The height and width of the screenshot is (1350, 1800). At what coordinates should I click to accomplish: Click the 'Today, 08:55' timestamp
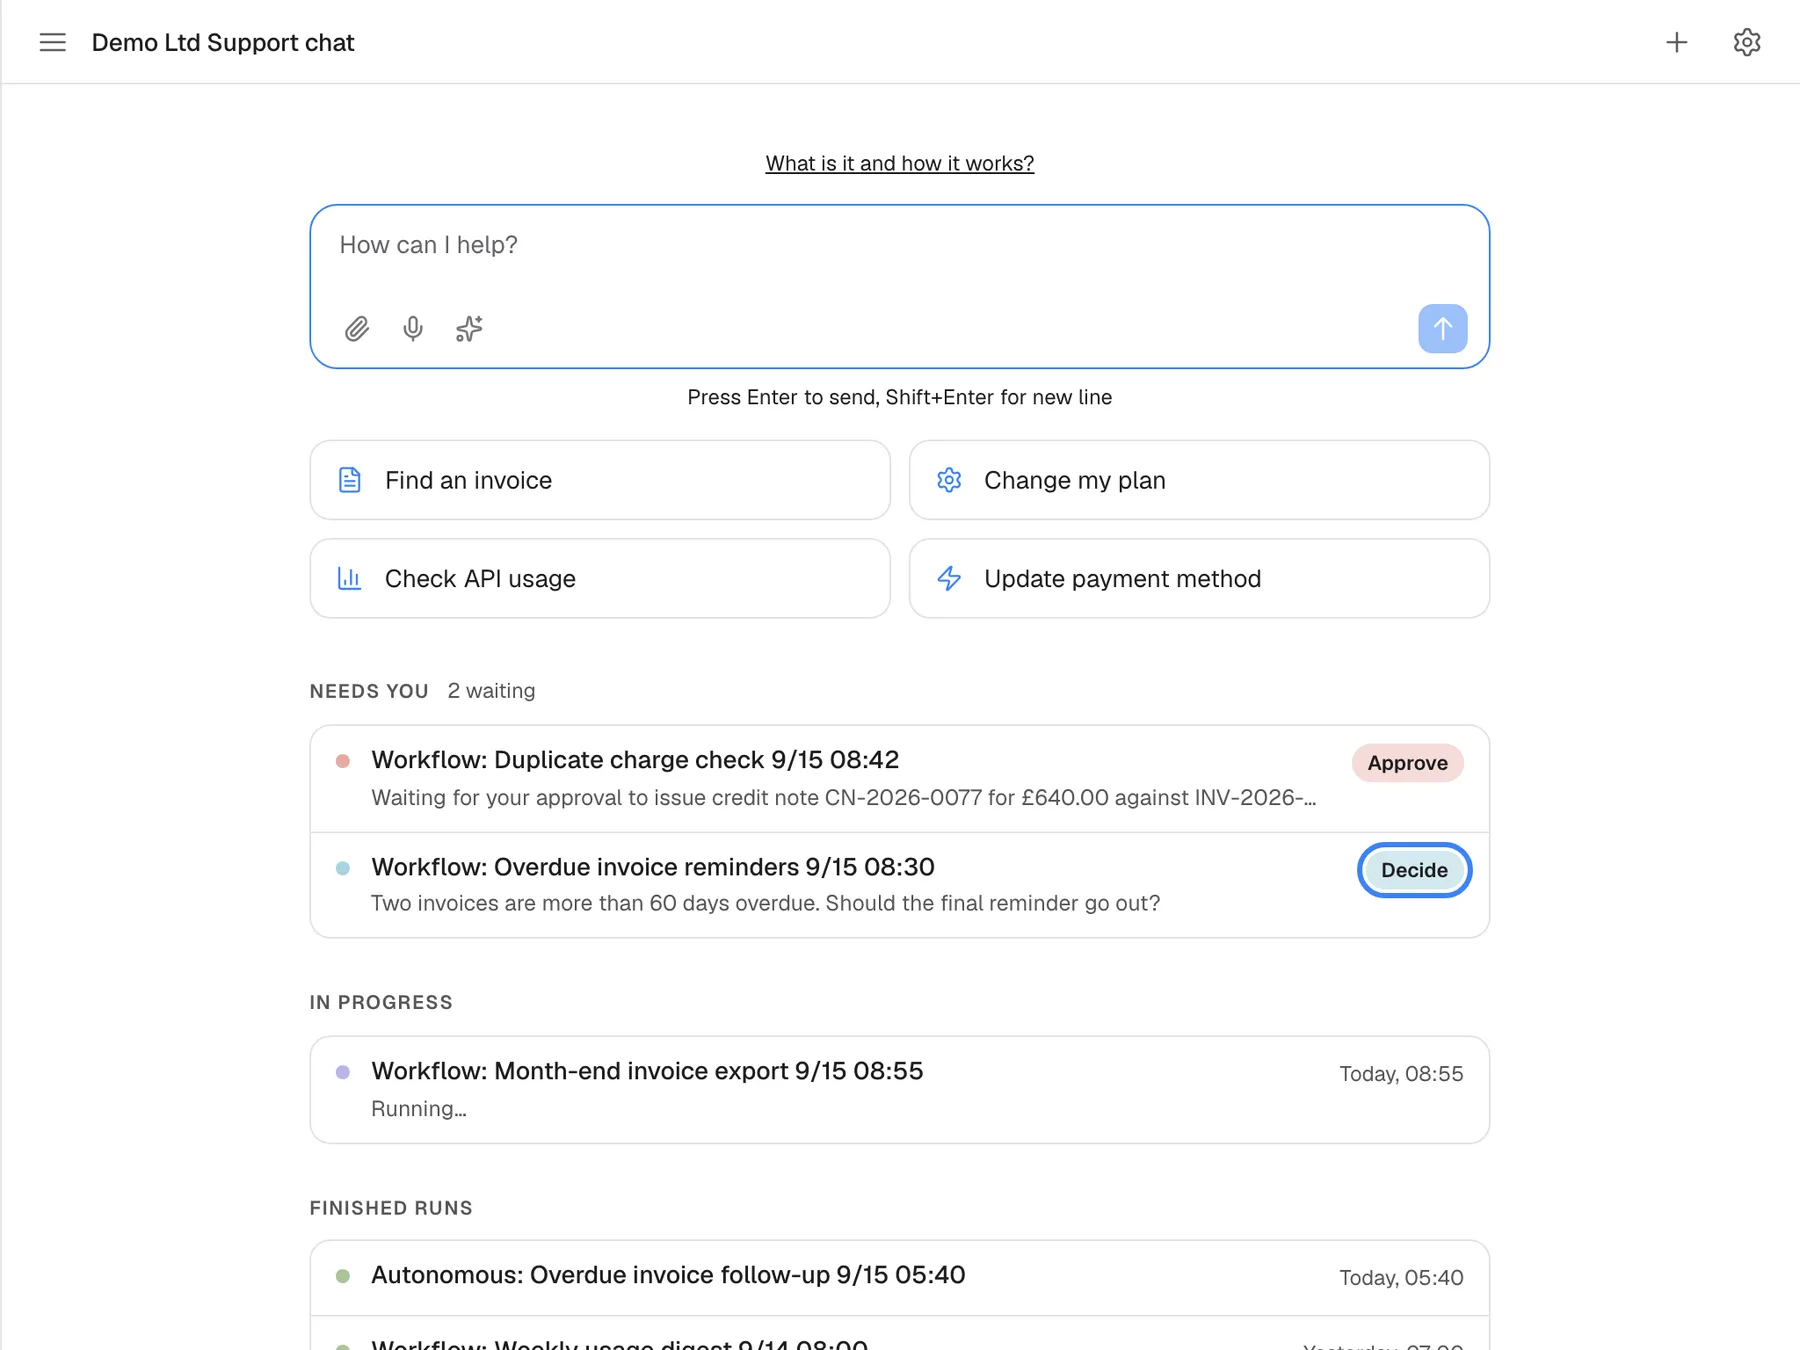pyautogui.click(x=1401, y=1074)
